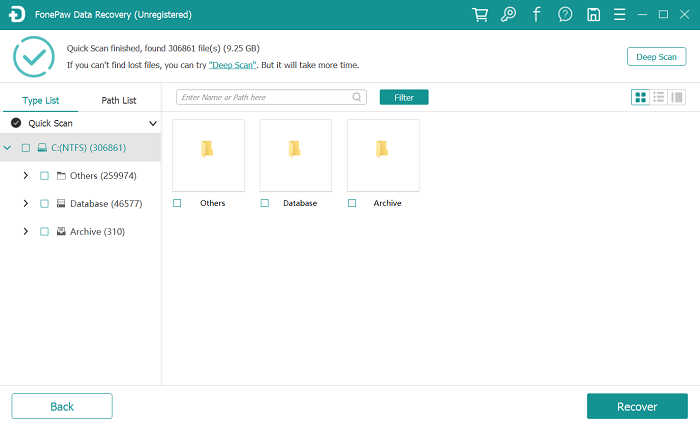The image size is (700, 430).
Task: Click the Filter button
Action: point(404,97)
